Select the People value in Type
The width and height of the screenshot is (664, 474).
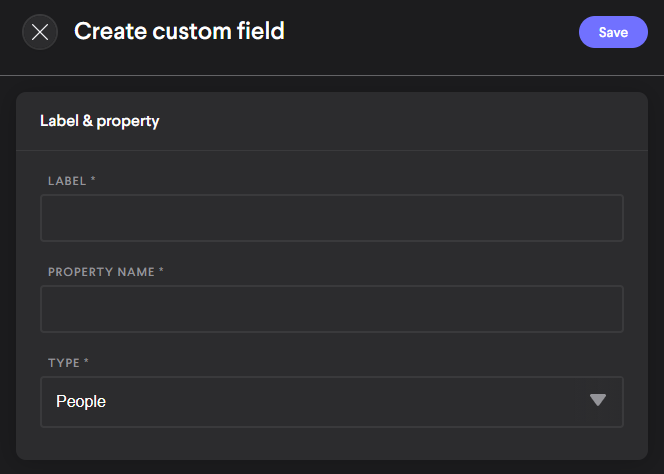[x=82, y=401]
